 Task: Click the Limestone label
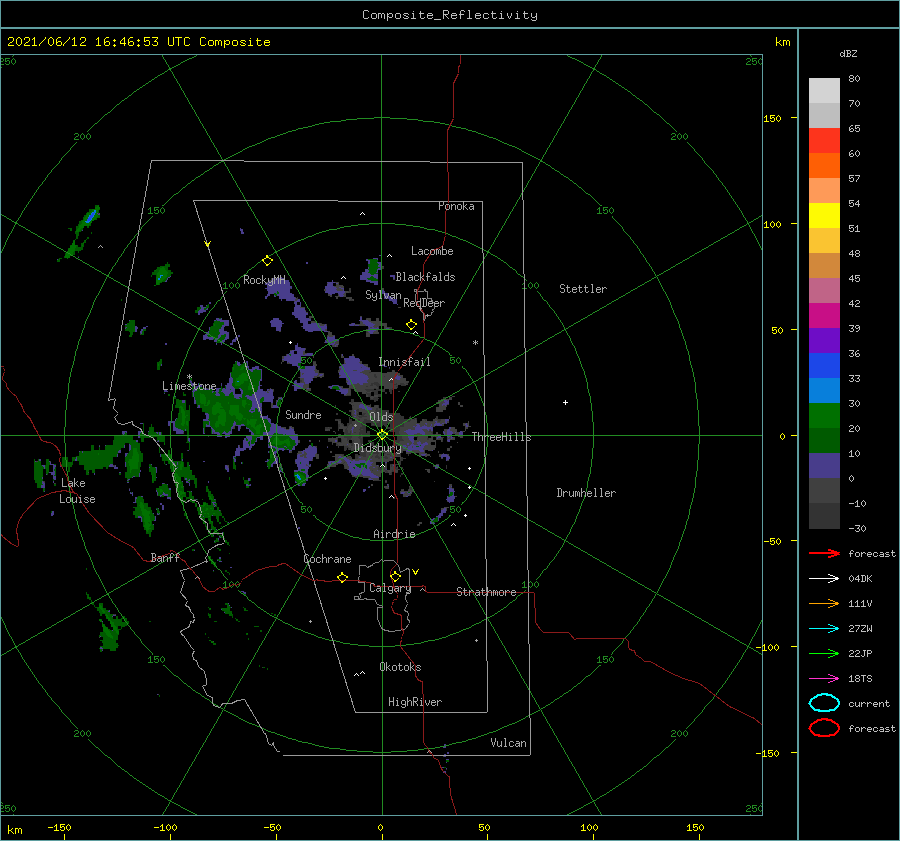pos(189,386)
